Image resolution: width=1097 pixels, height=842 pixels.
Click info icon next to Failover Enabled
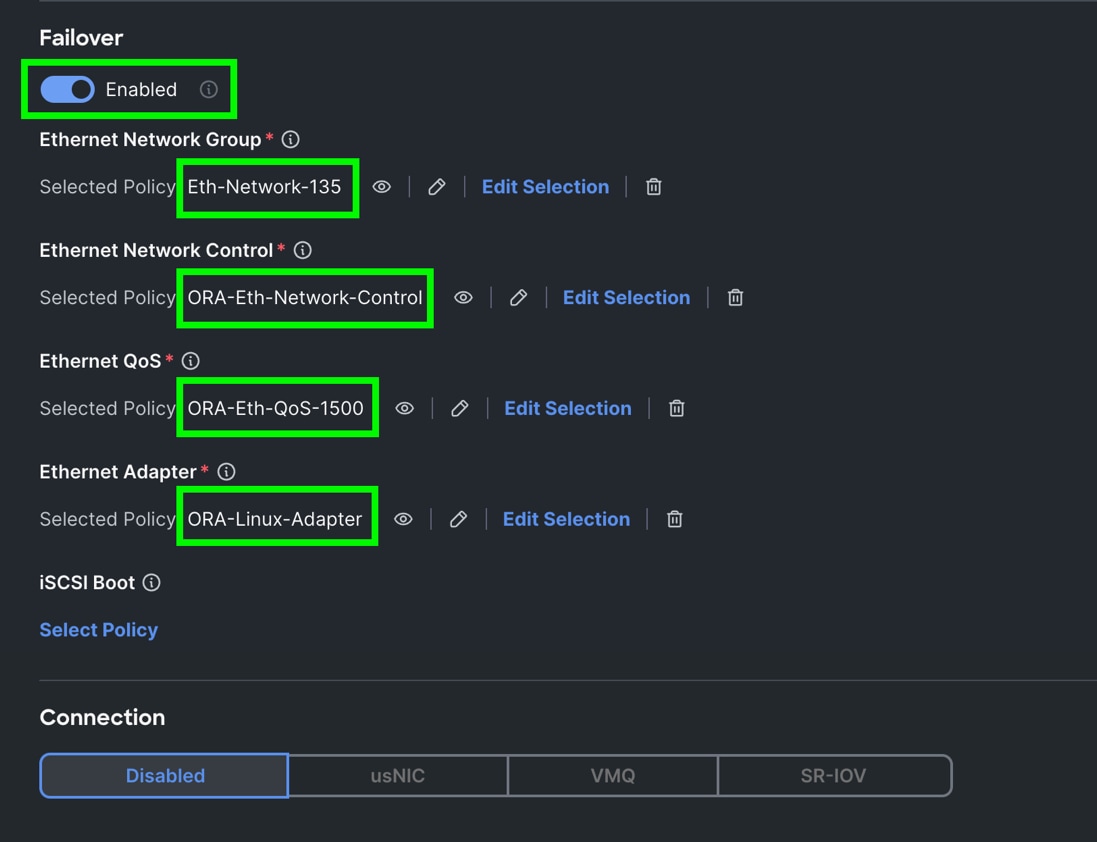coord(209,90)
